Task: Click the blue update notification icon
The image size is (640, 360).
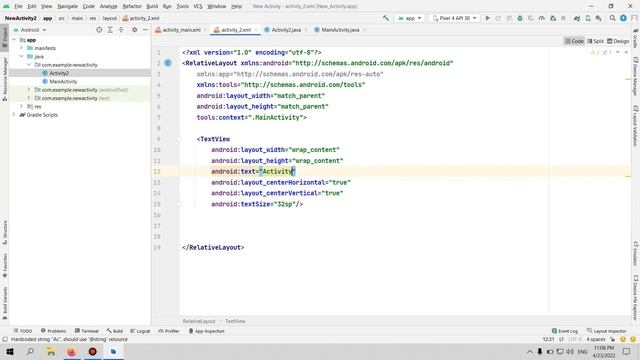Action: pyautogui.click(x=623, y=18)
